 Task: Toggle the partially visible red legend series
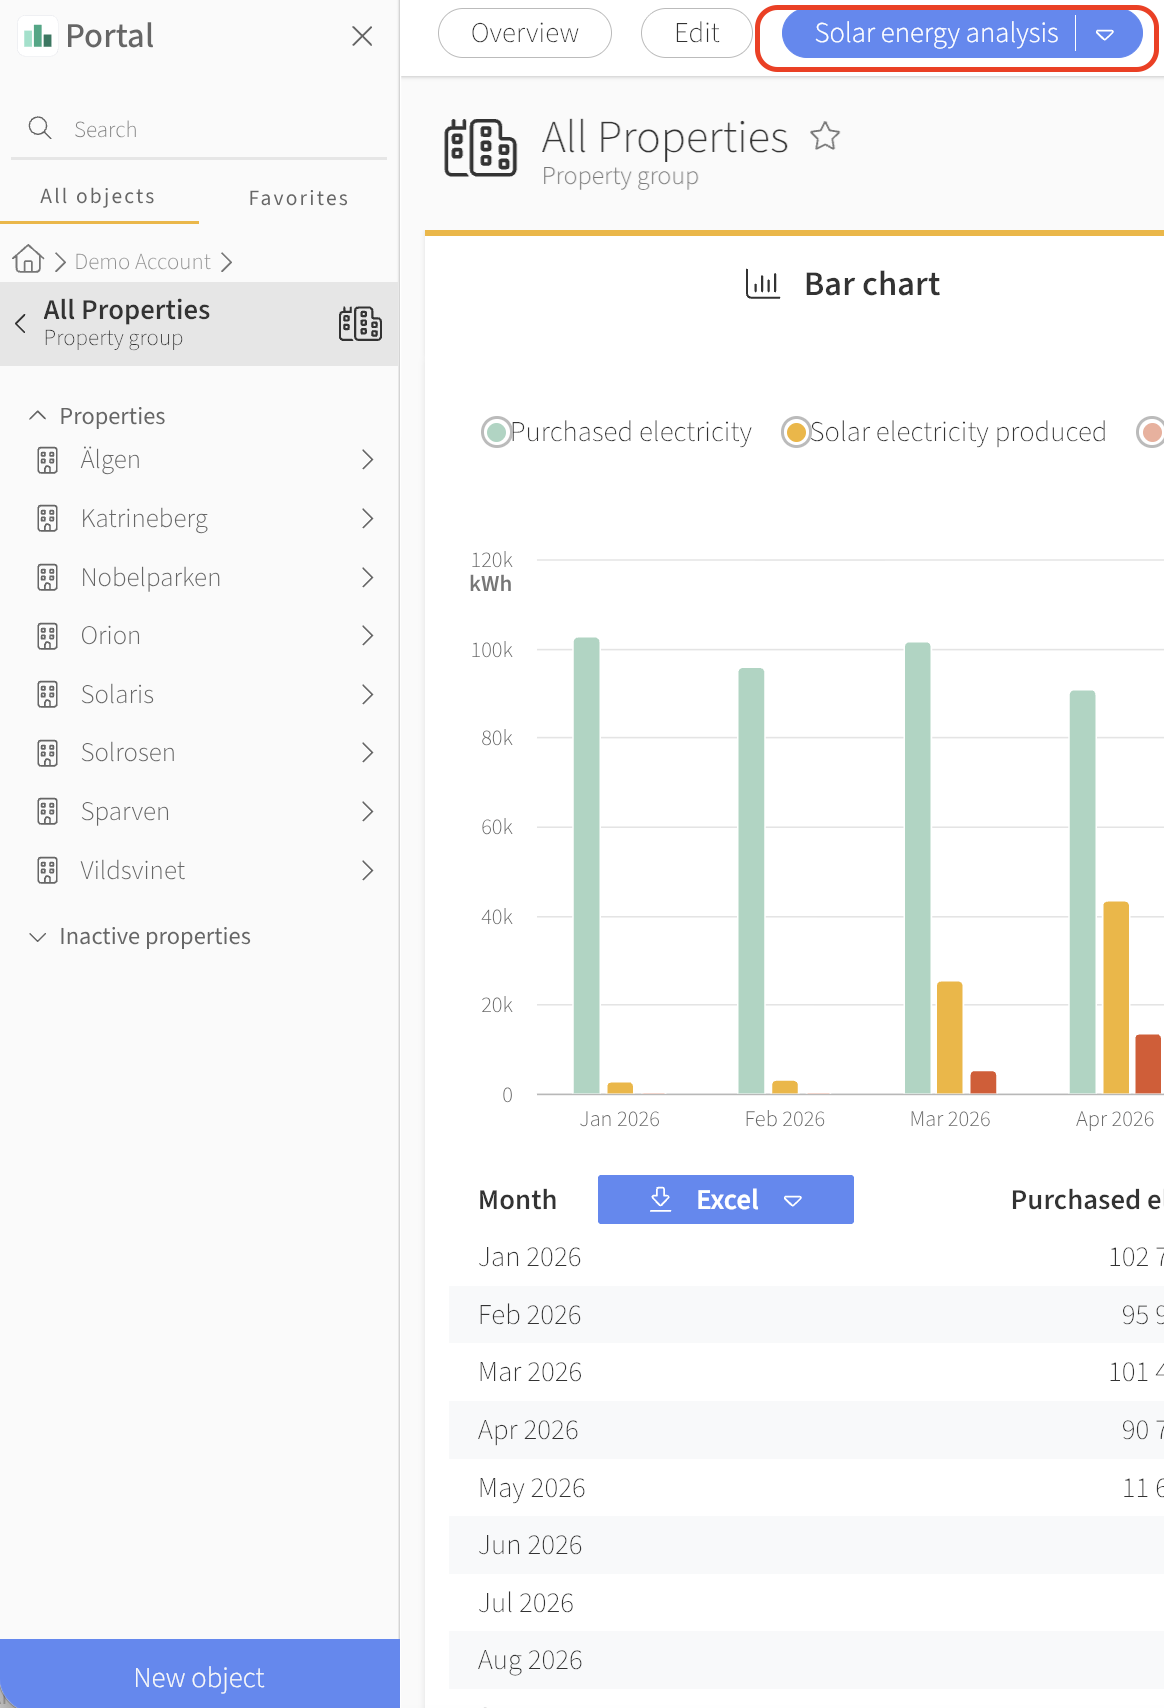tap(1151, 432)
